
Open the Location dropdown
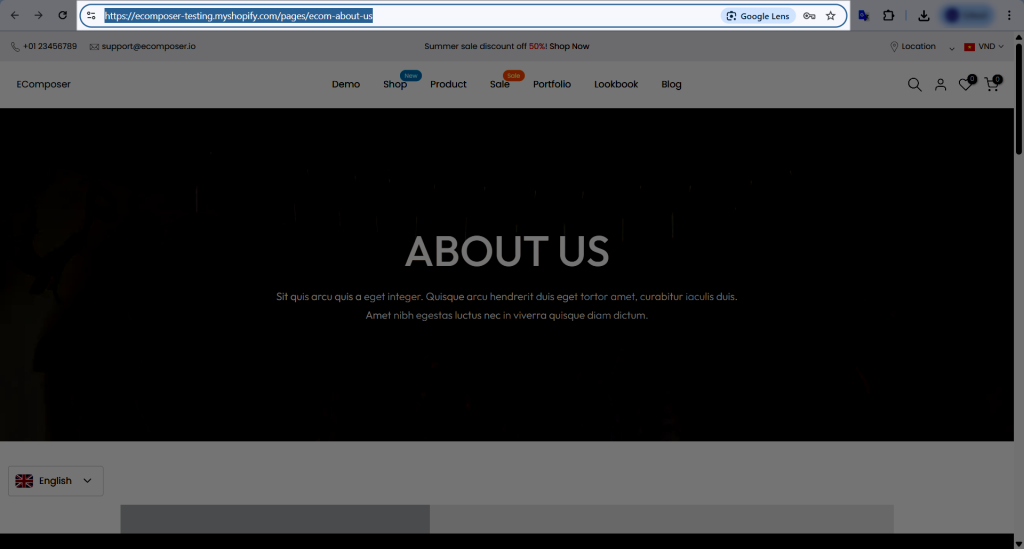click(x=921, y=46)
